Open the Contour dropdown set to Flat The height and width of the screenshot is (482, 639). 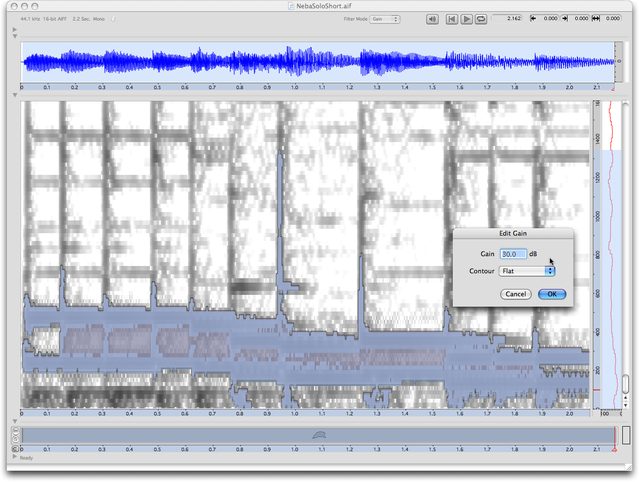pos(528,270)
